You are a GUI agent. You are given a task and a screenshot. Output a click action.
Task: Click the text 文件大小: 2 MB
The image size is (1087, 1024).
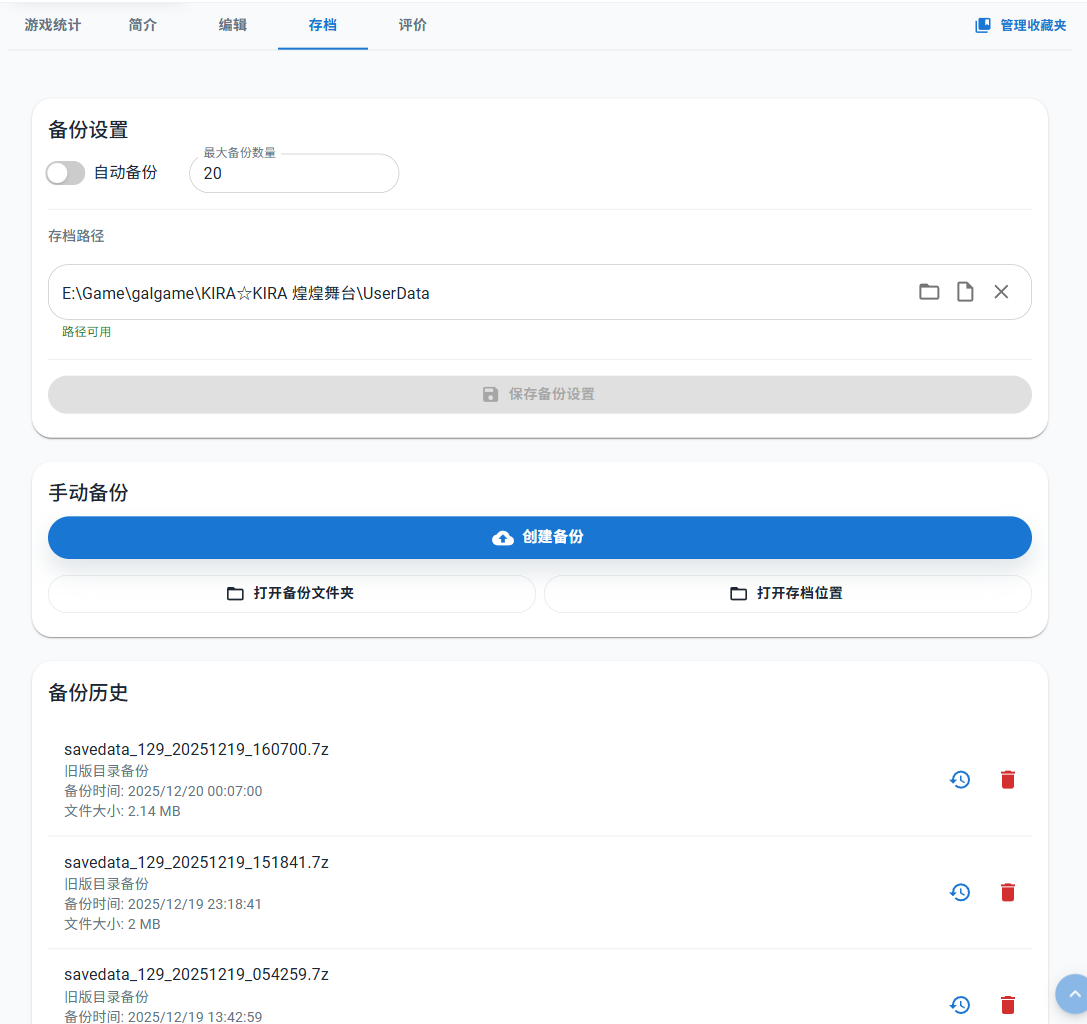pos(112,924)
